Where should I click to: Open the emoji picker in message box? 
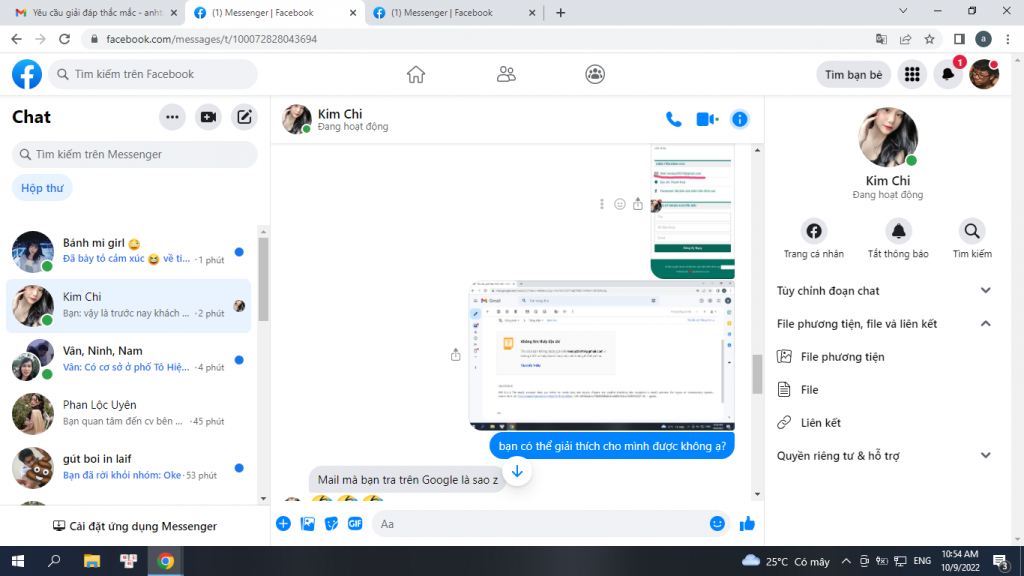(717, 523)
